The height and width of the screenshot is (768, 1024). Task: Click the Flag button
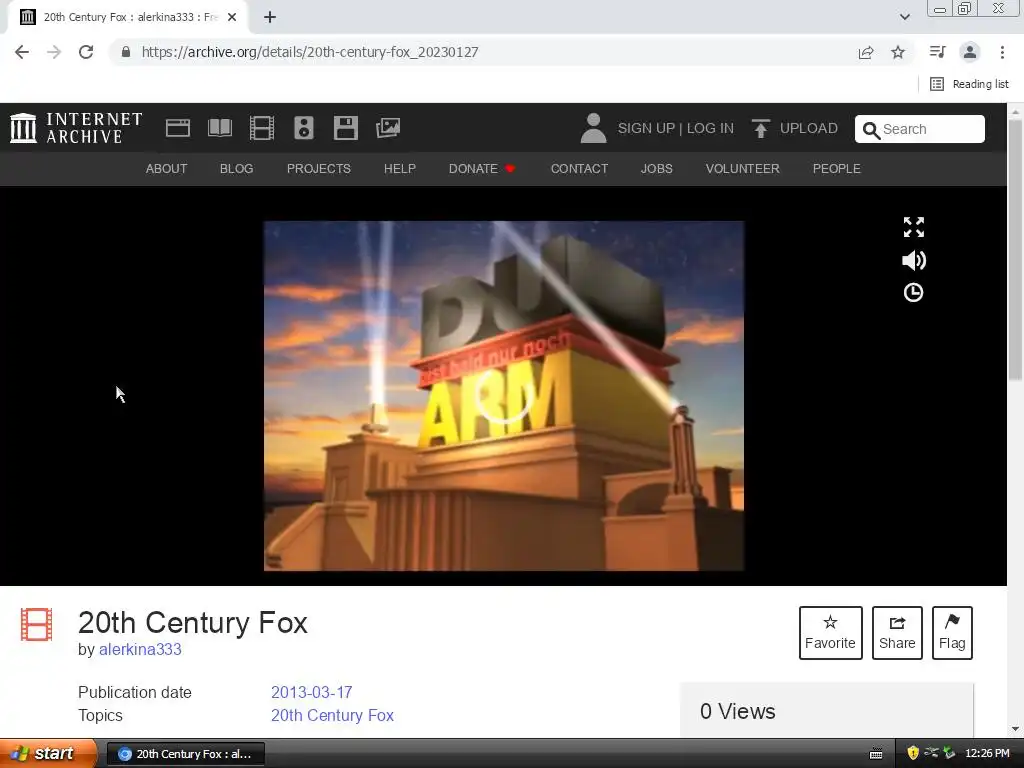point(952,633)
